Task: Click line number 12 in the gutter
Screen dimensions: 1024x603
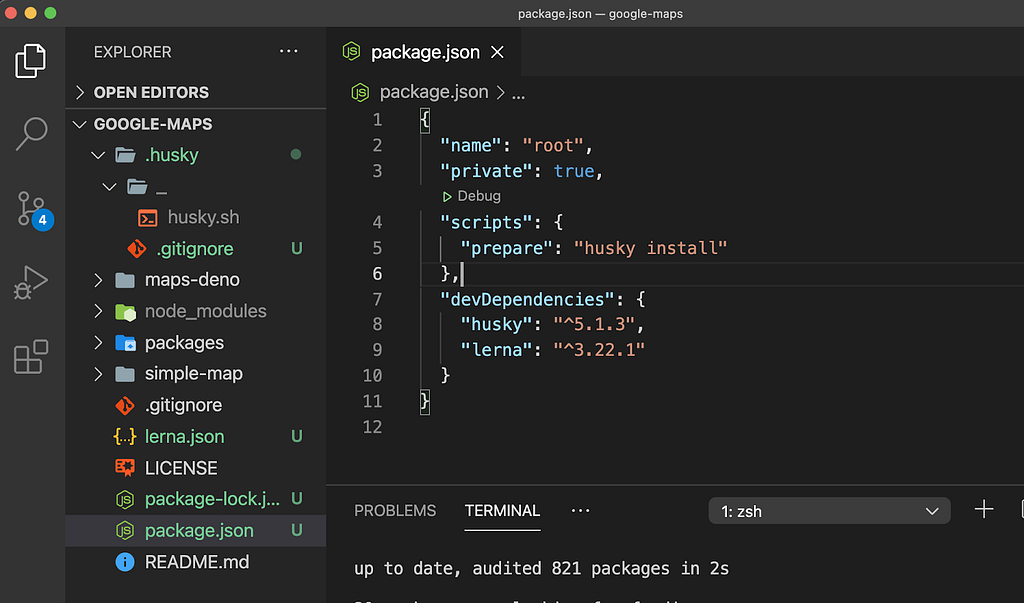Action: pos(372,427)
